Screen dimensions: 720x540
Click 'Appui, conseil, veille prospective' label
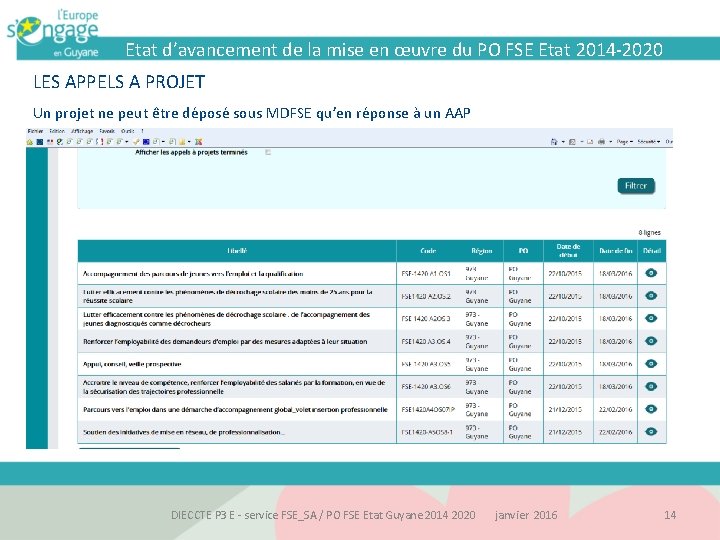[x=132, y=364]
